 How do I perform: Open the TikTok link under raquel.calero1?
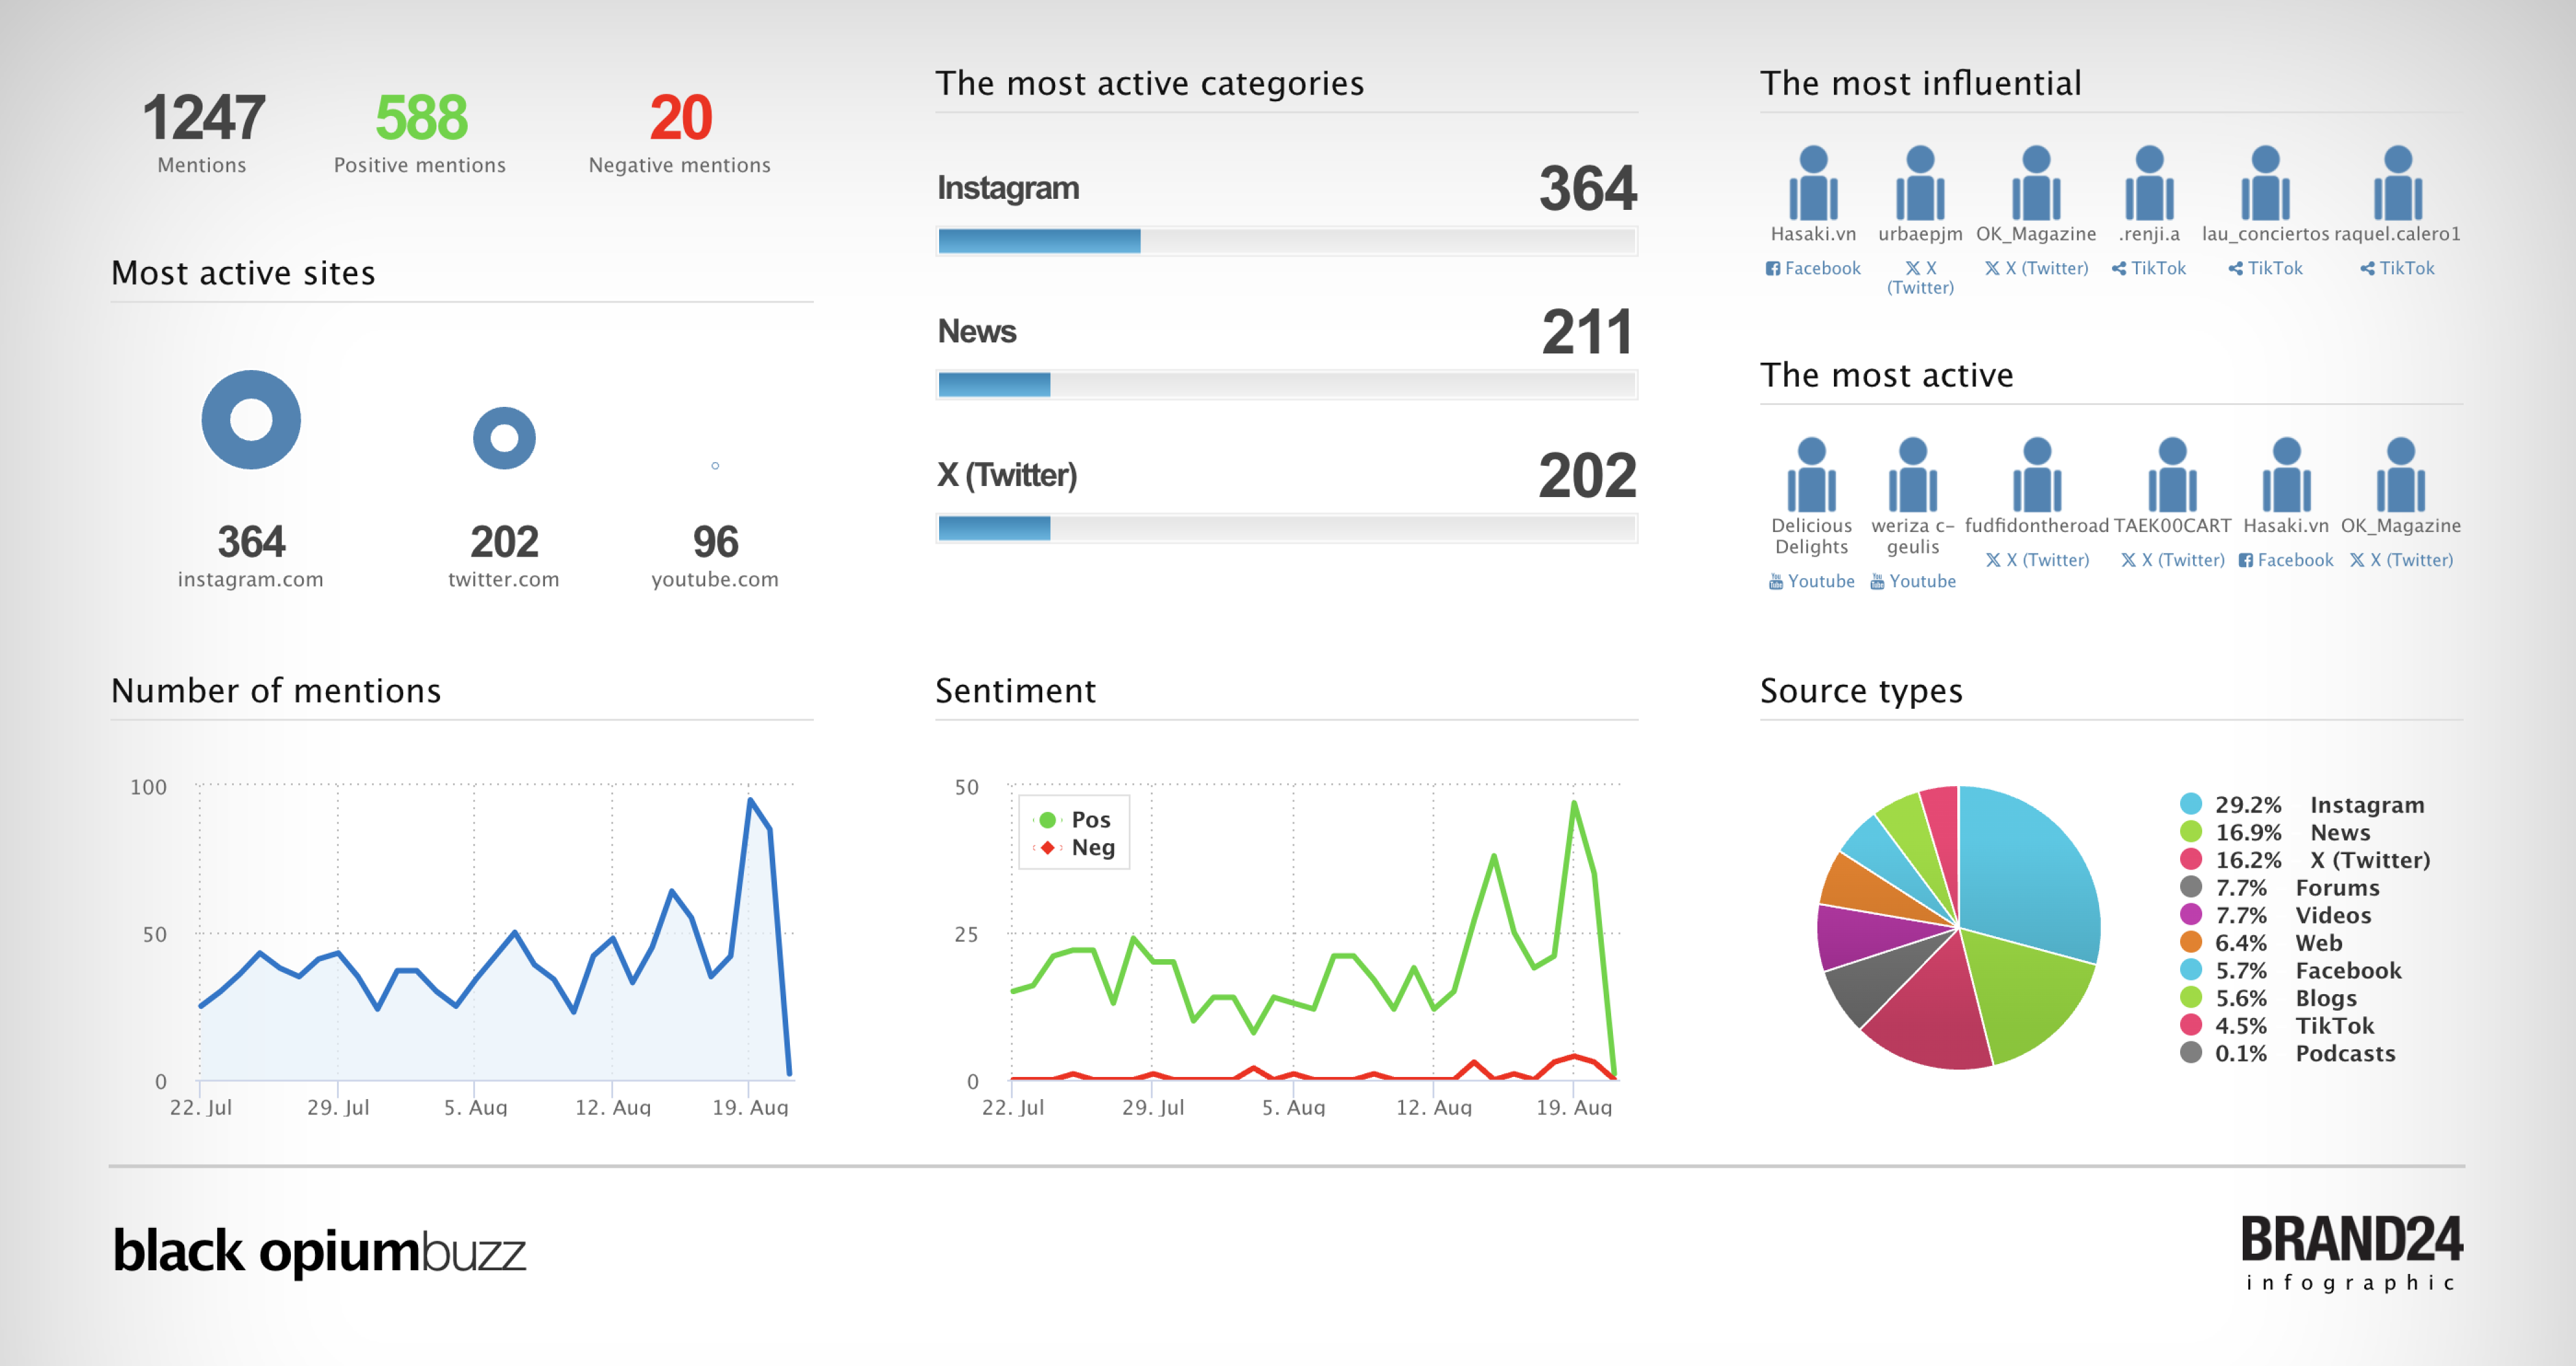point(2397,268)
